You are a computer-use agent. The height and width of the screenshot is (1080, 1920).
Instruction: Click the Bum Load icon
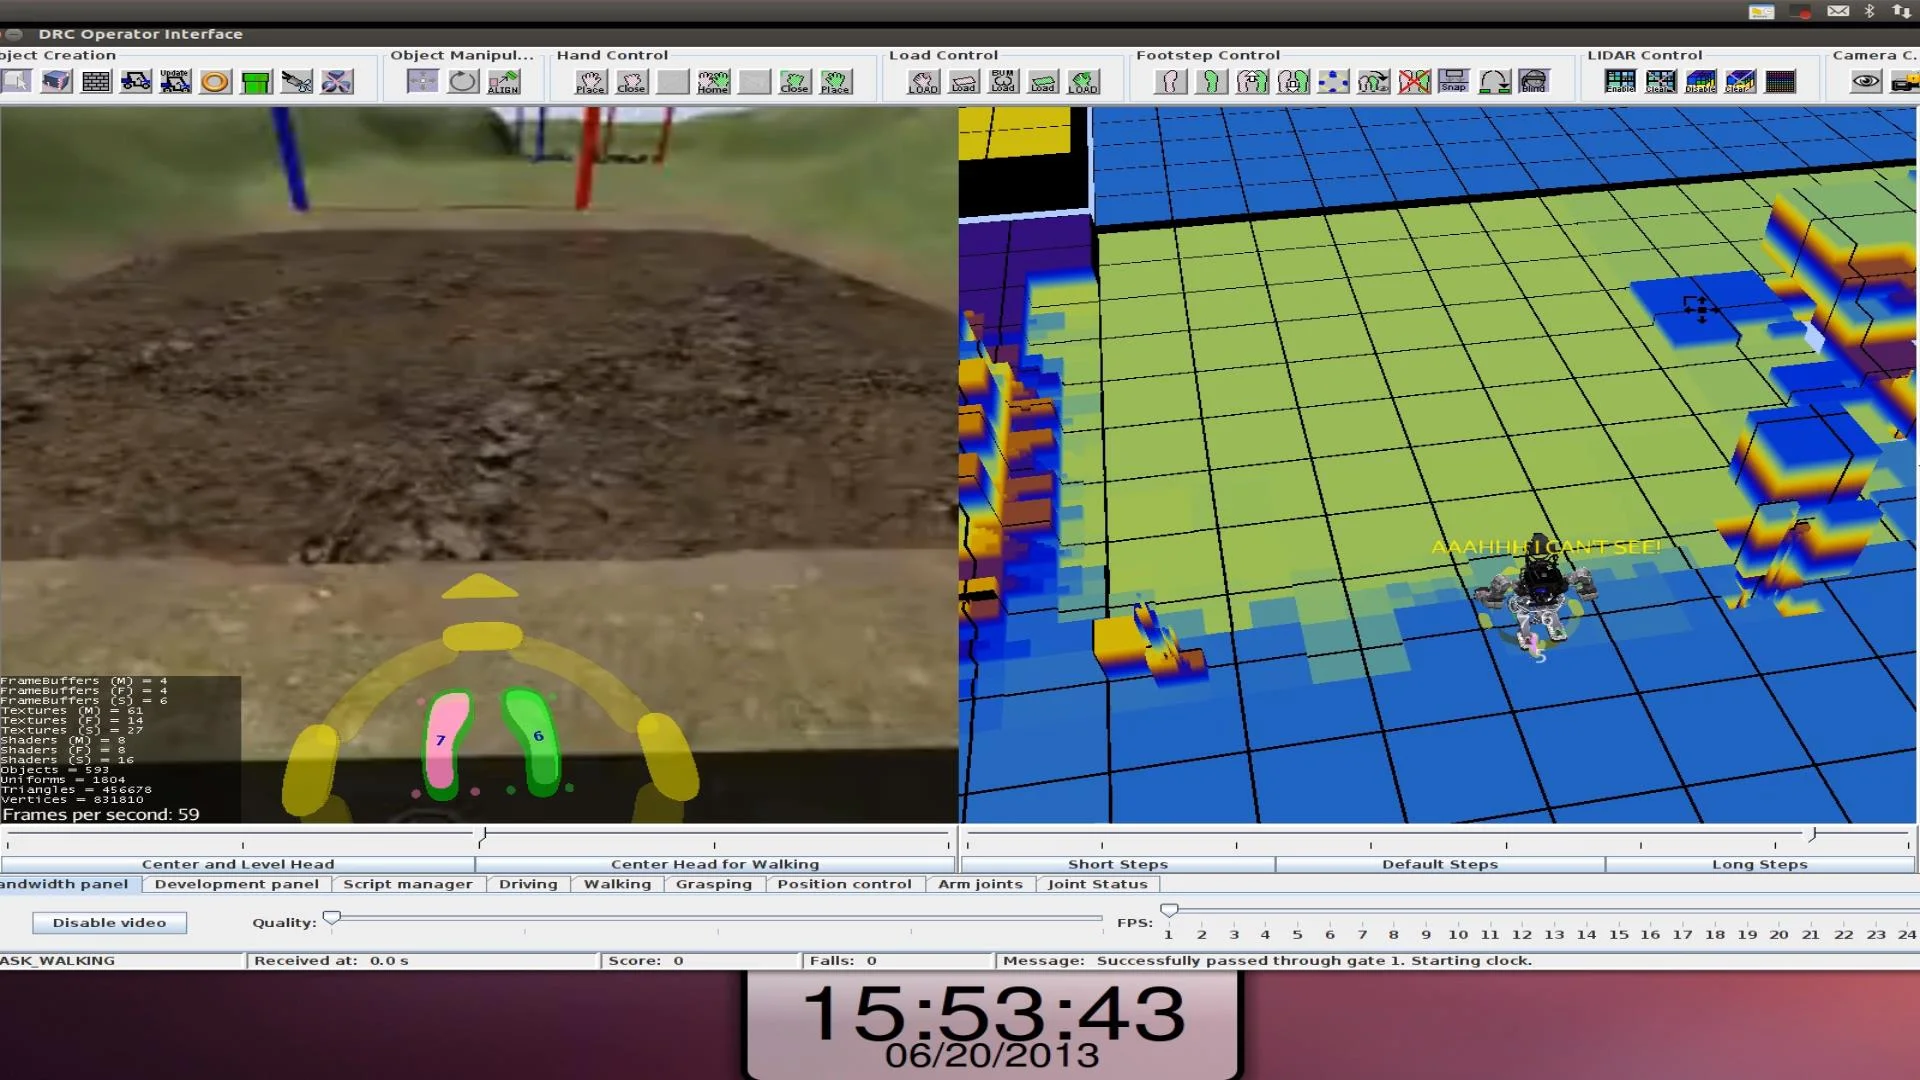tap(1003, 81)
